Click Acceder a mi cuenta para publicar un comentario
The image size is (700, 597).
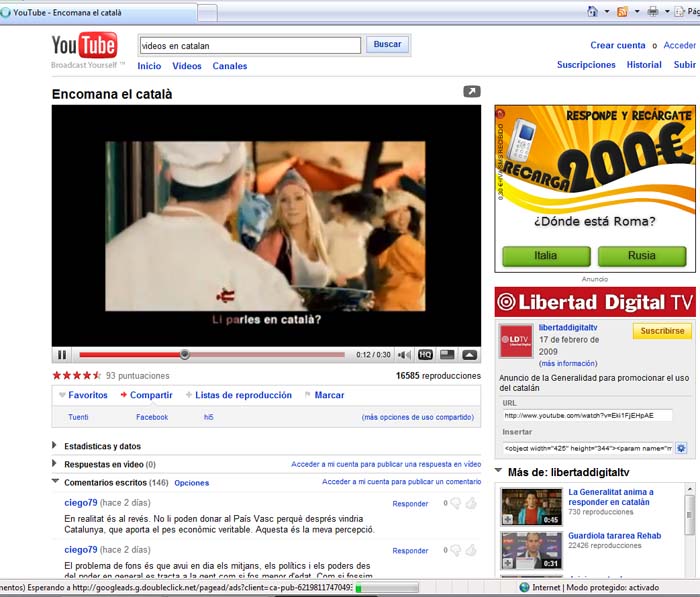click(401, 482)
